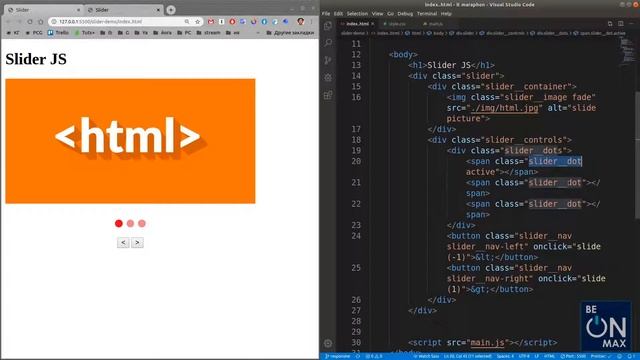Click the red Opera-style extension icon
The height and width of the screenshot is (360, 640).
pyautogui.click(x=232, y=22)
